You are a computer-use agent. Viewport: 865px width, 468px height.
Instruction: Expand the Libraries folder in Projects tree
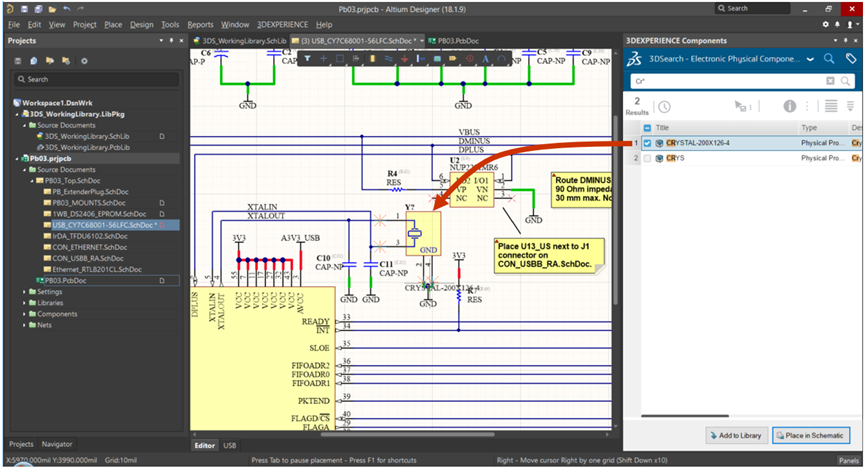[x=24, y=302]
